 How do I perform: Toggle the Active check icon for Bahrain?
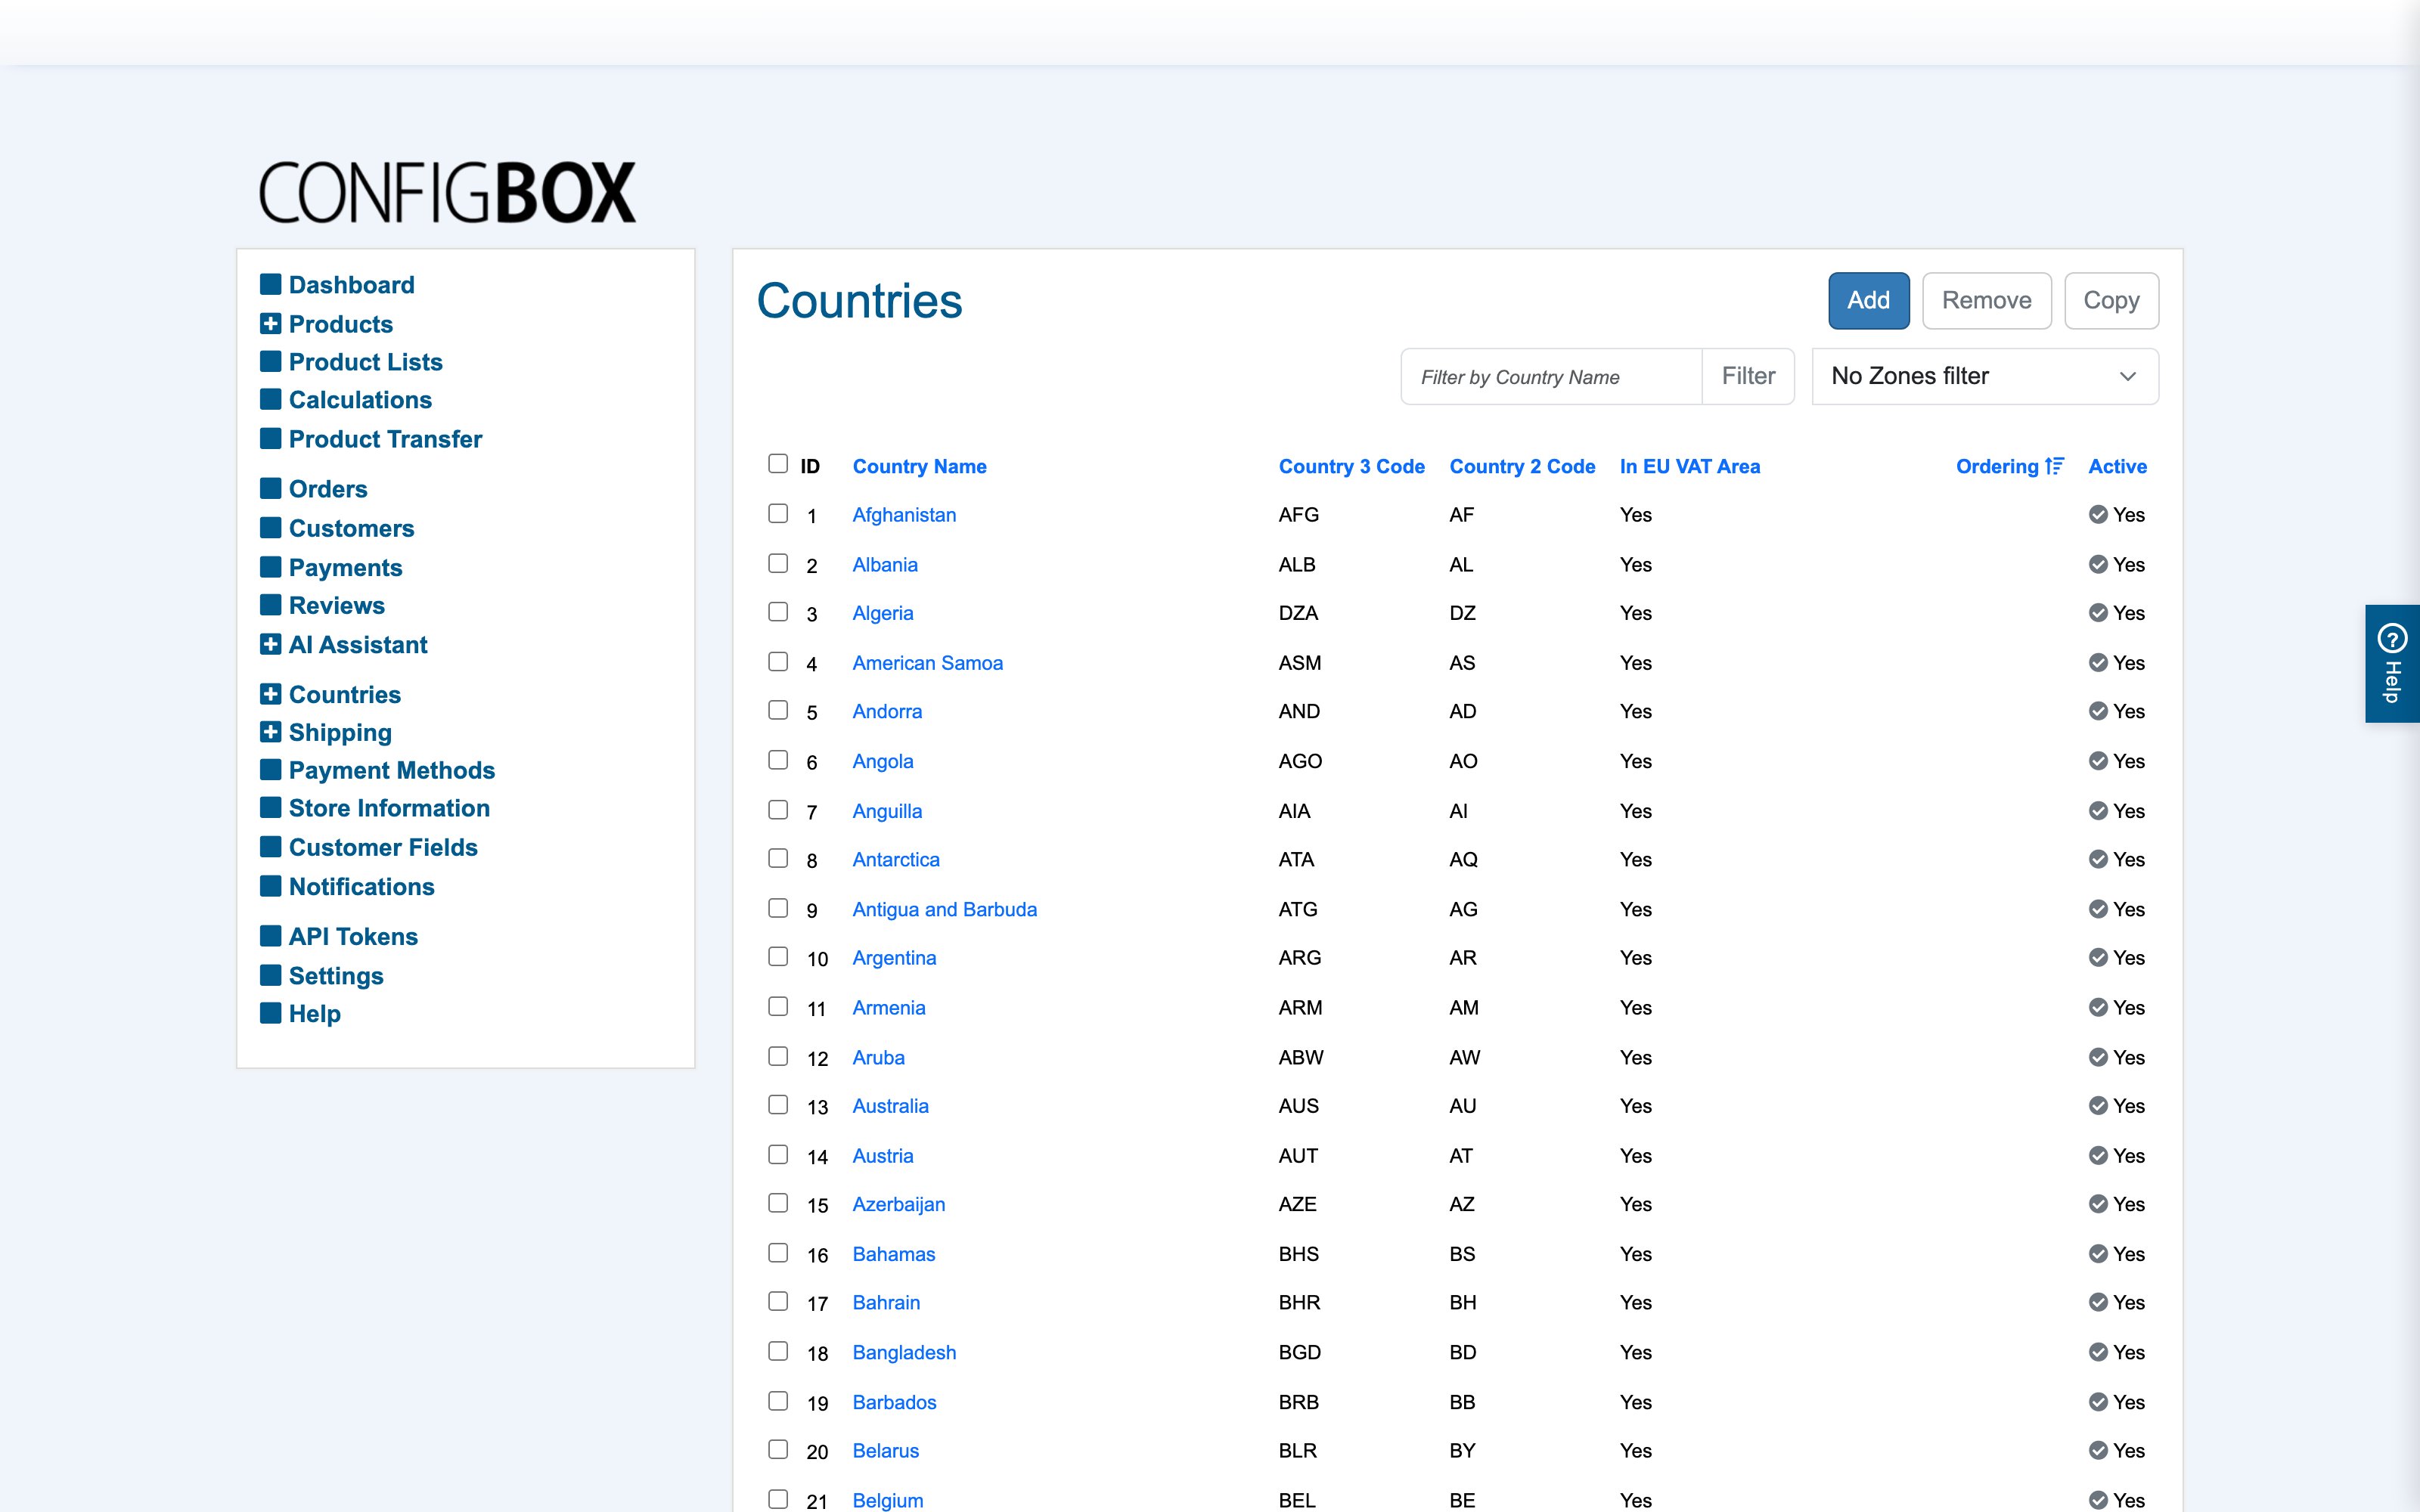point(2098,1302)
